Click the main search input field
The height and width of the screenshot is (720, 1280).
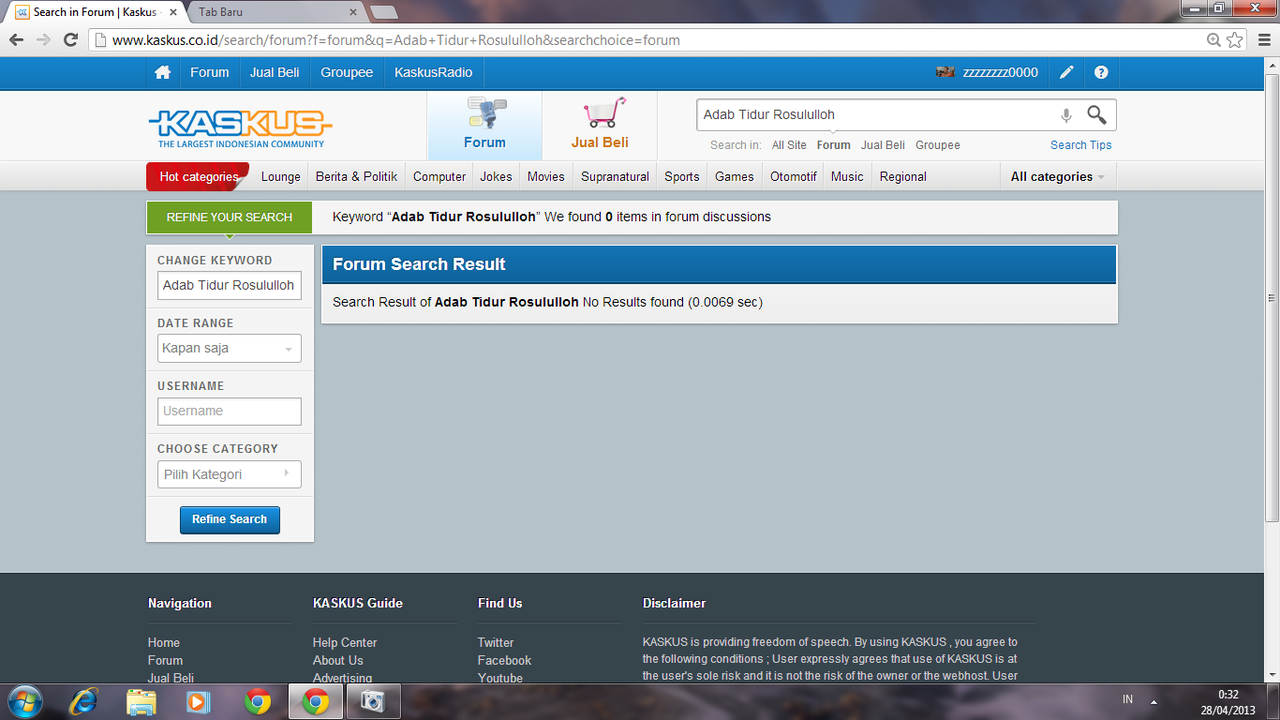pos(876,115)
